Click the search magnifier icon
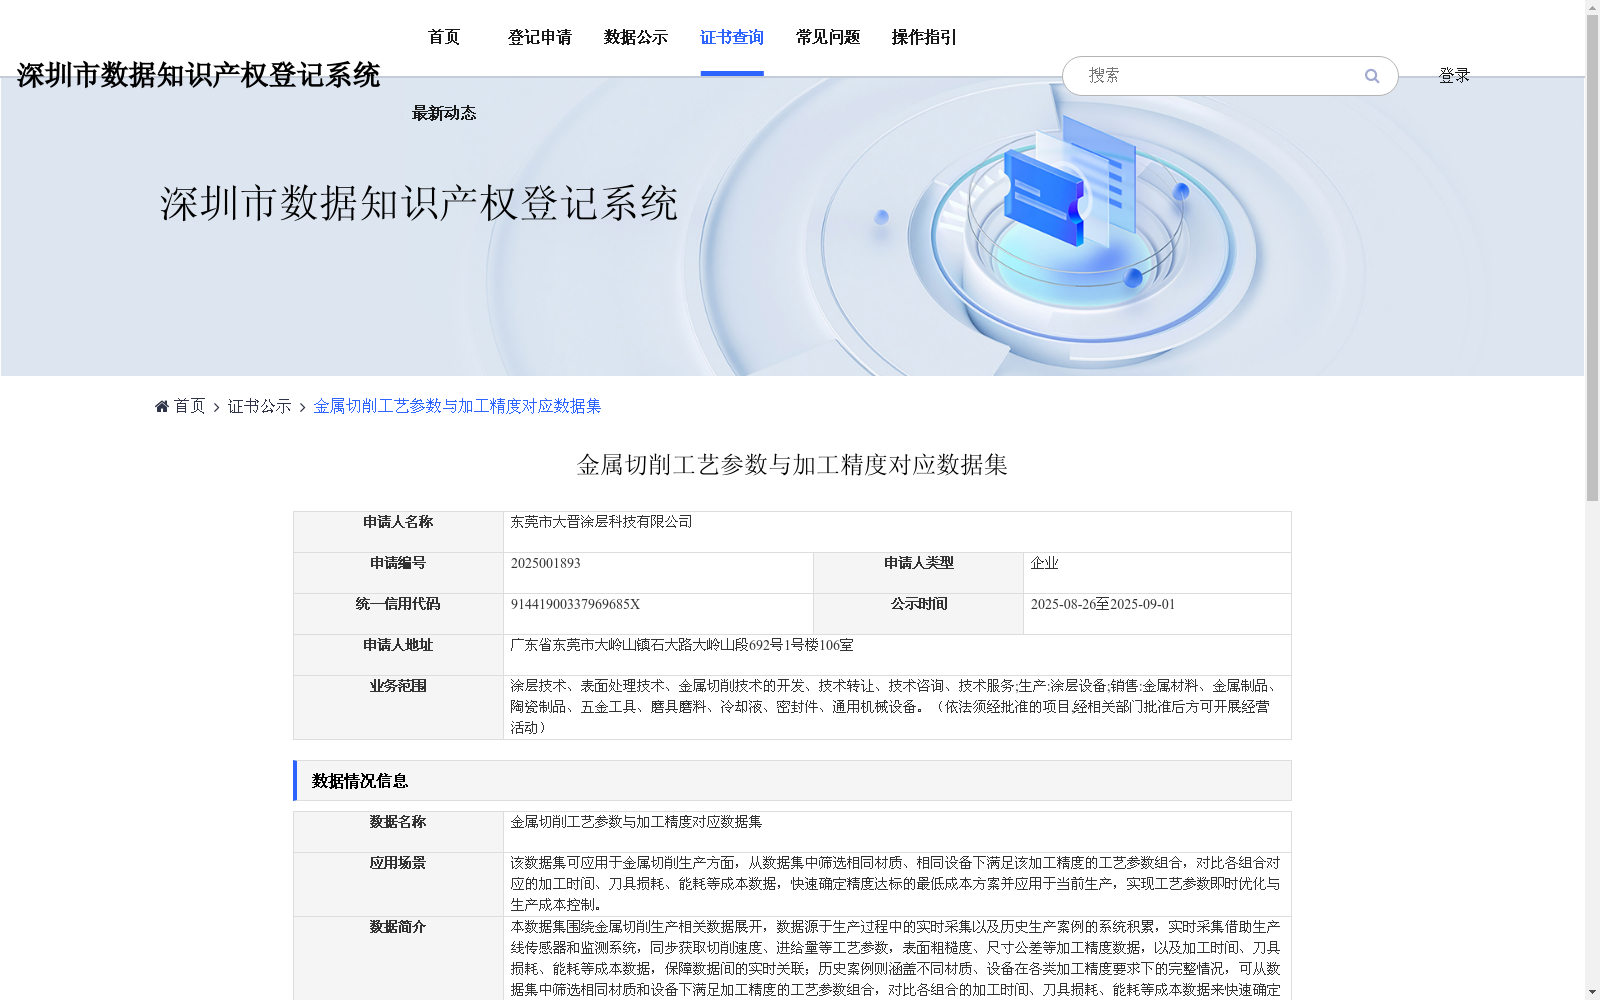 click(1371, 75)
